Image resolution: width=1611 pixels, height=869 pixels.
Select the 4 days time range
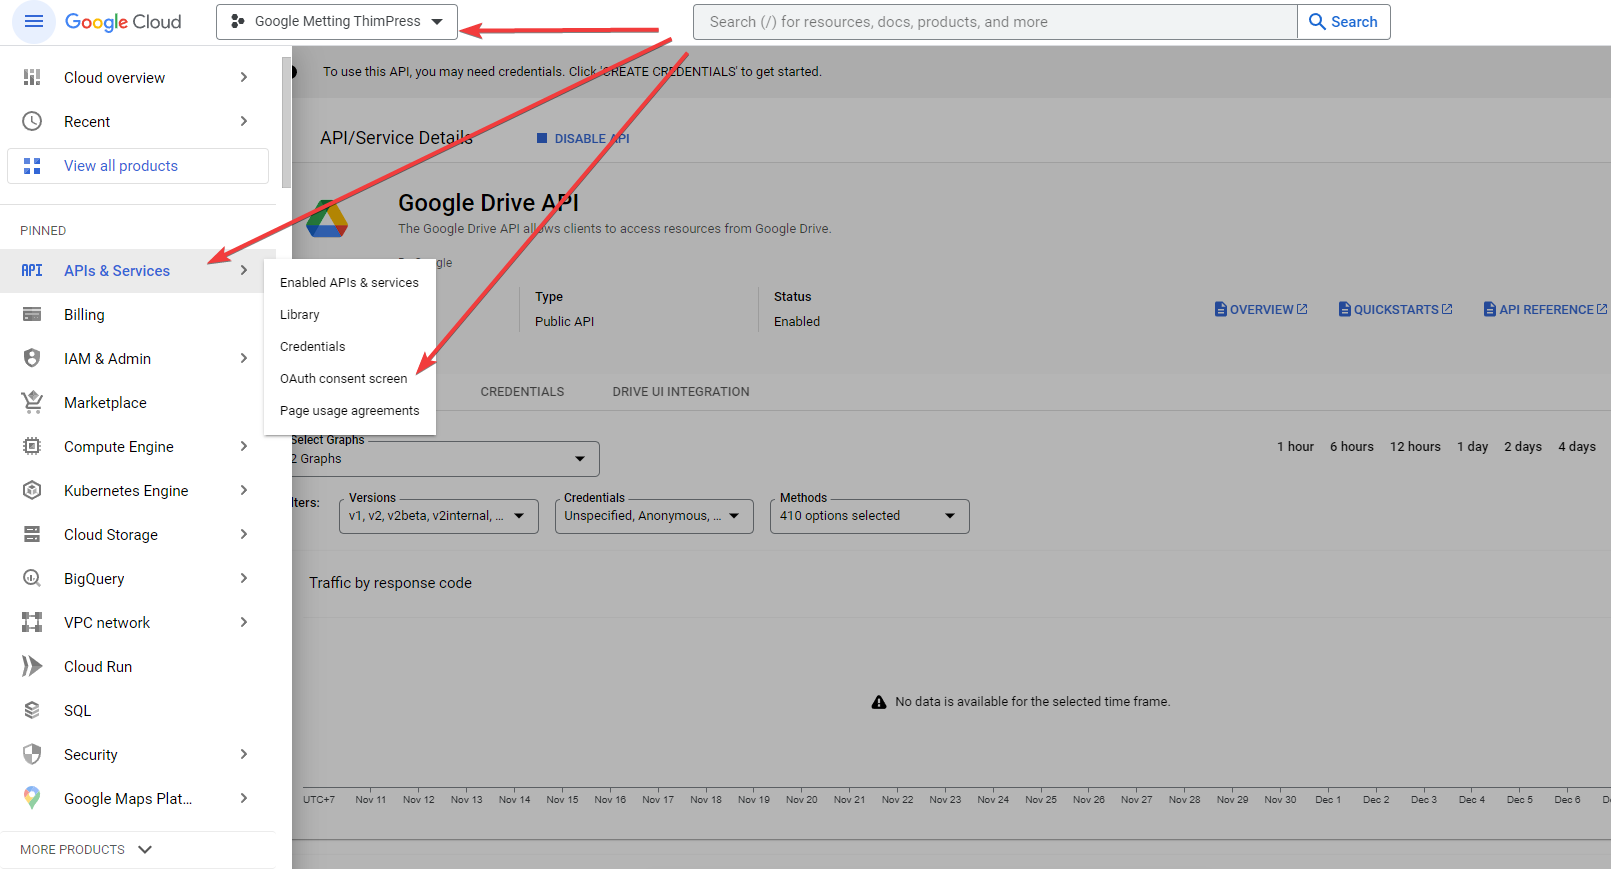[x=1577, y=447]
